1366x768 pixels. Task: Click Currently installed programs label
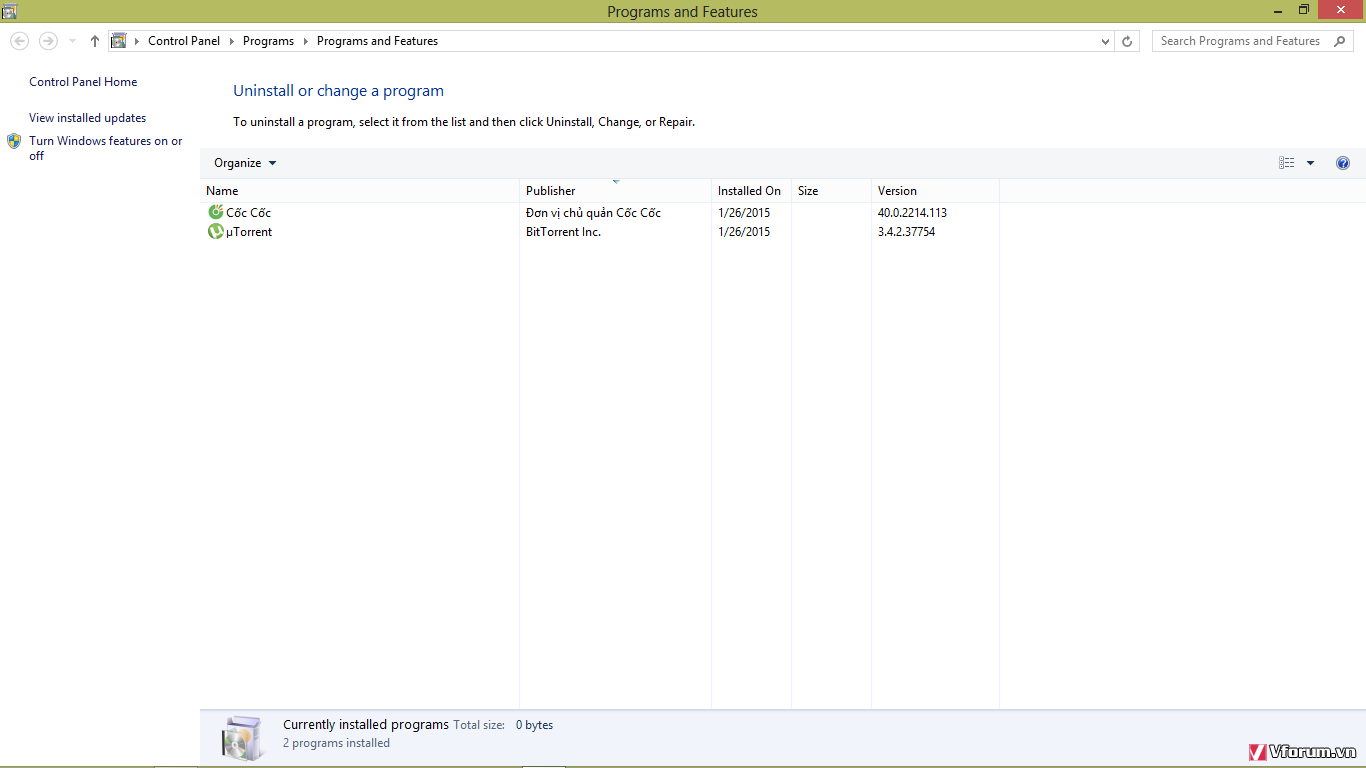(366, 725)
